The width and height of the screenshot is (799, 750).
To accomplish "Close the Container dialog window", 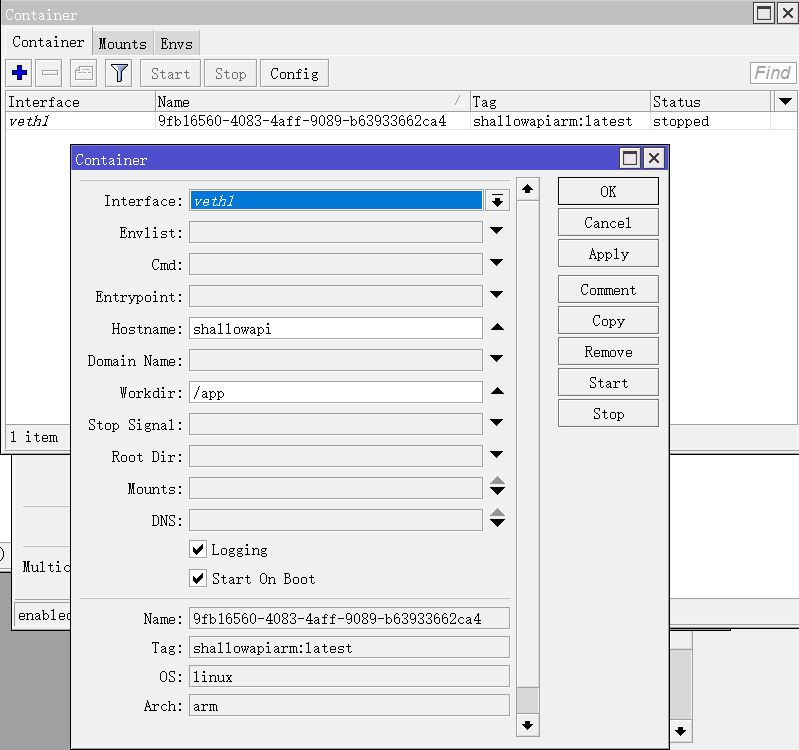I will pyautogui.click(x=654, y=158).
